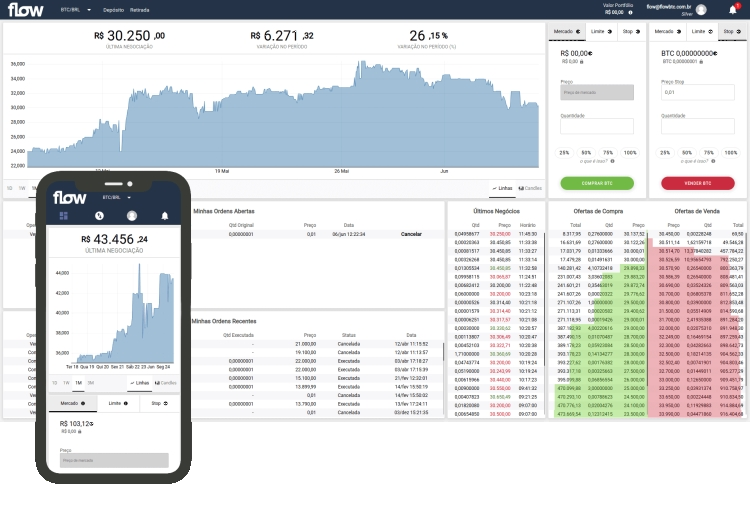
Task: Click the Quantidade field in the sell panel
Action: click(698, 126)
